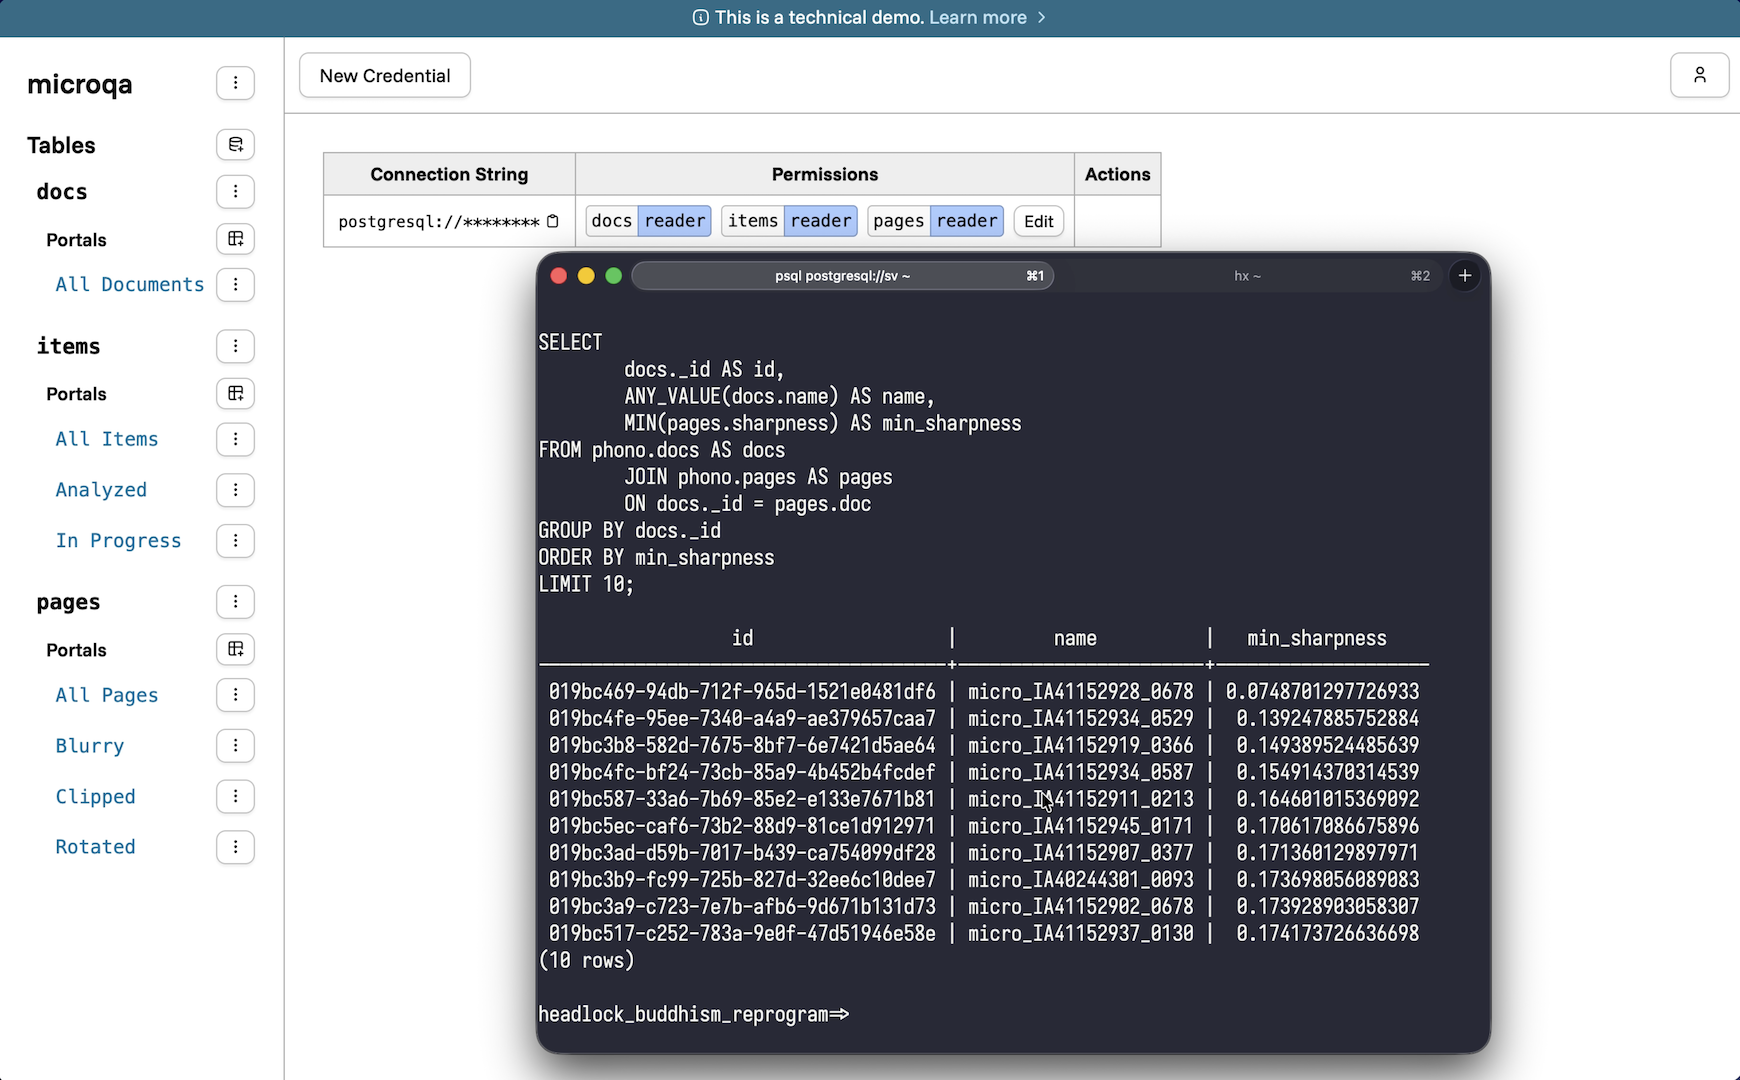Add a portal under the pages table
1740x1080 pixels.
click(235, 649)
